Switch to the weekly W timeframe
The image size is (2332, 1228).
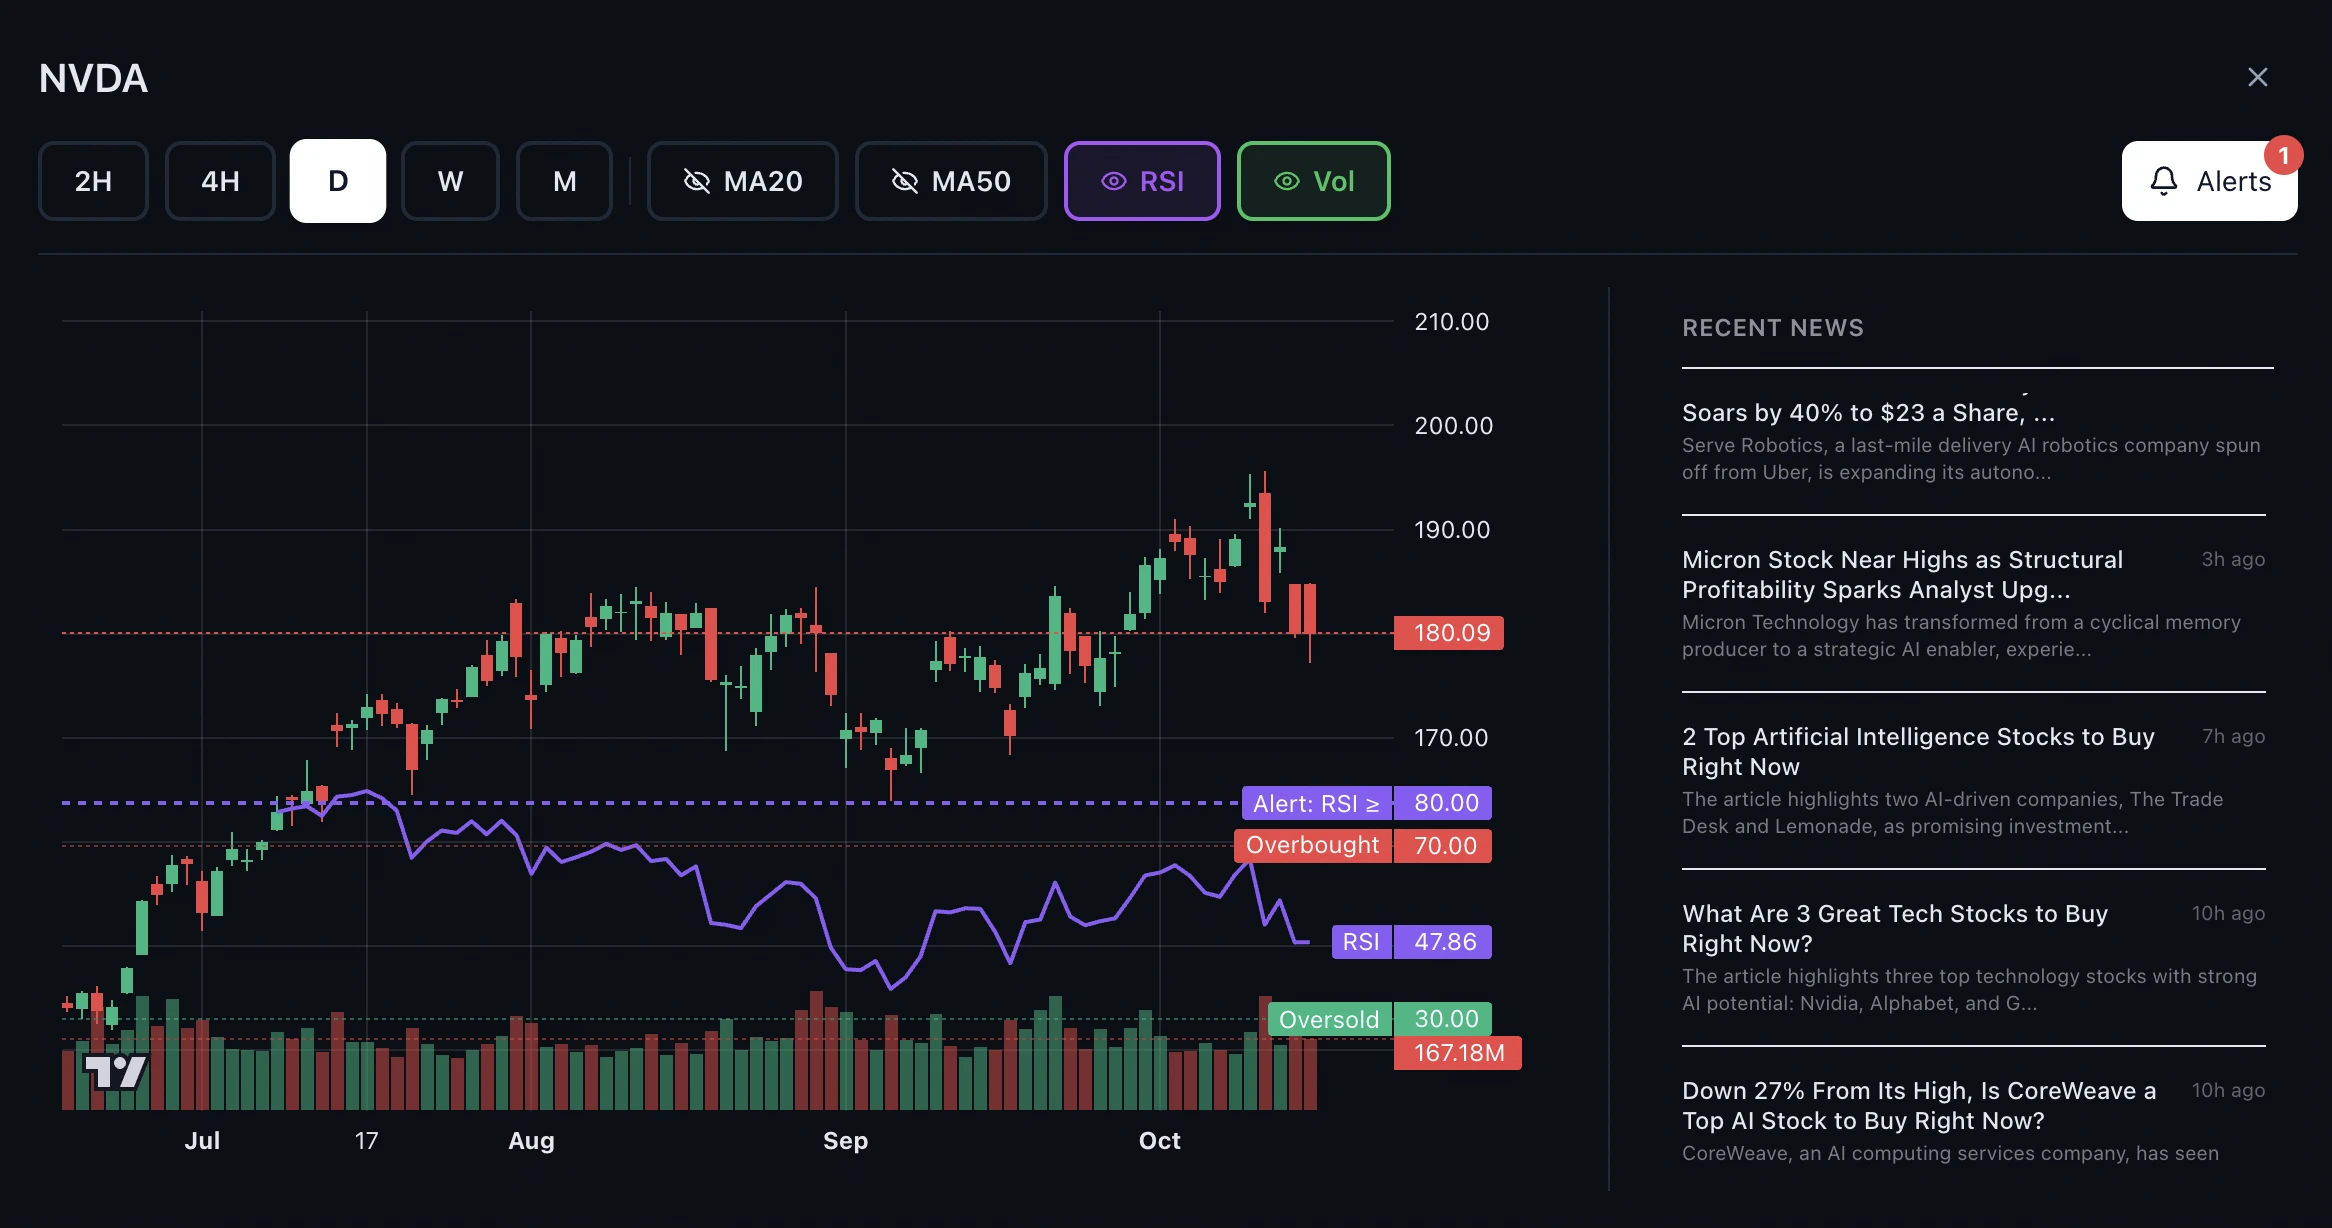click(x=450, y=181)
